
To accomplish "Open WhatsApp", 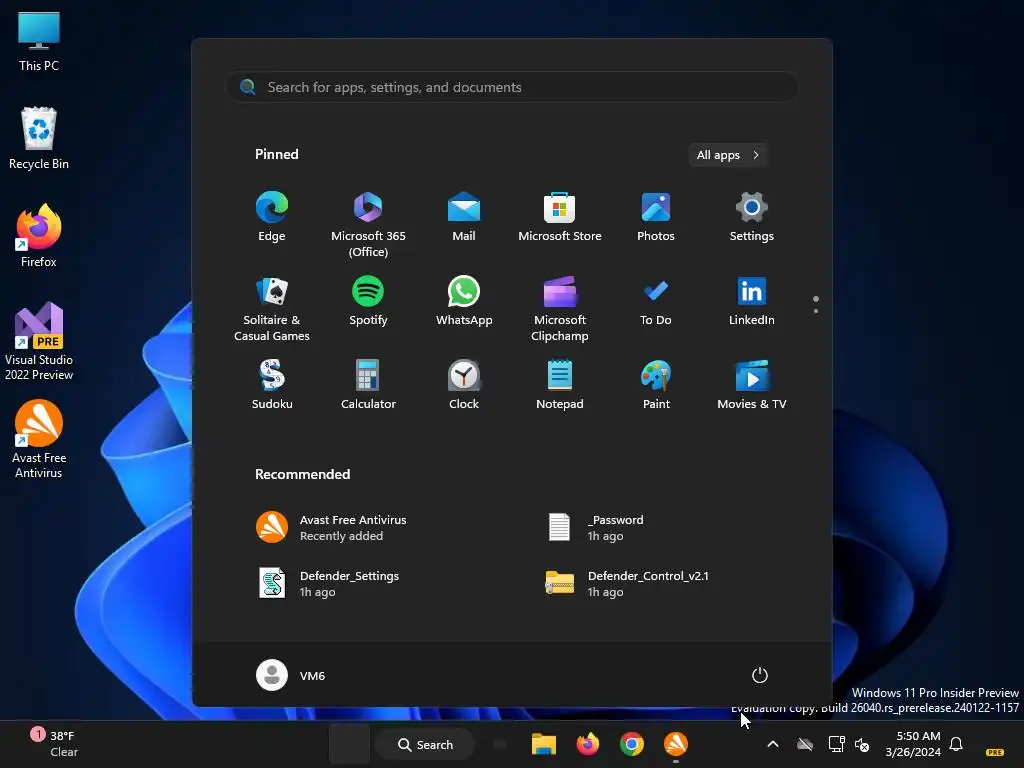I will pyautogui.click(x=464, y=301).
